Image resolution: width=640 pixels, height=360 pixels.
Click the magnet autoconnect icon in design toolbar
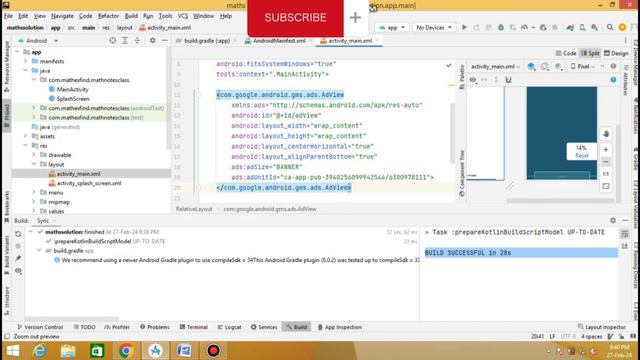(508, 80)
